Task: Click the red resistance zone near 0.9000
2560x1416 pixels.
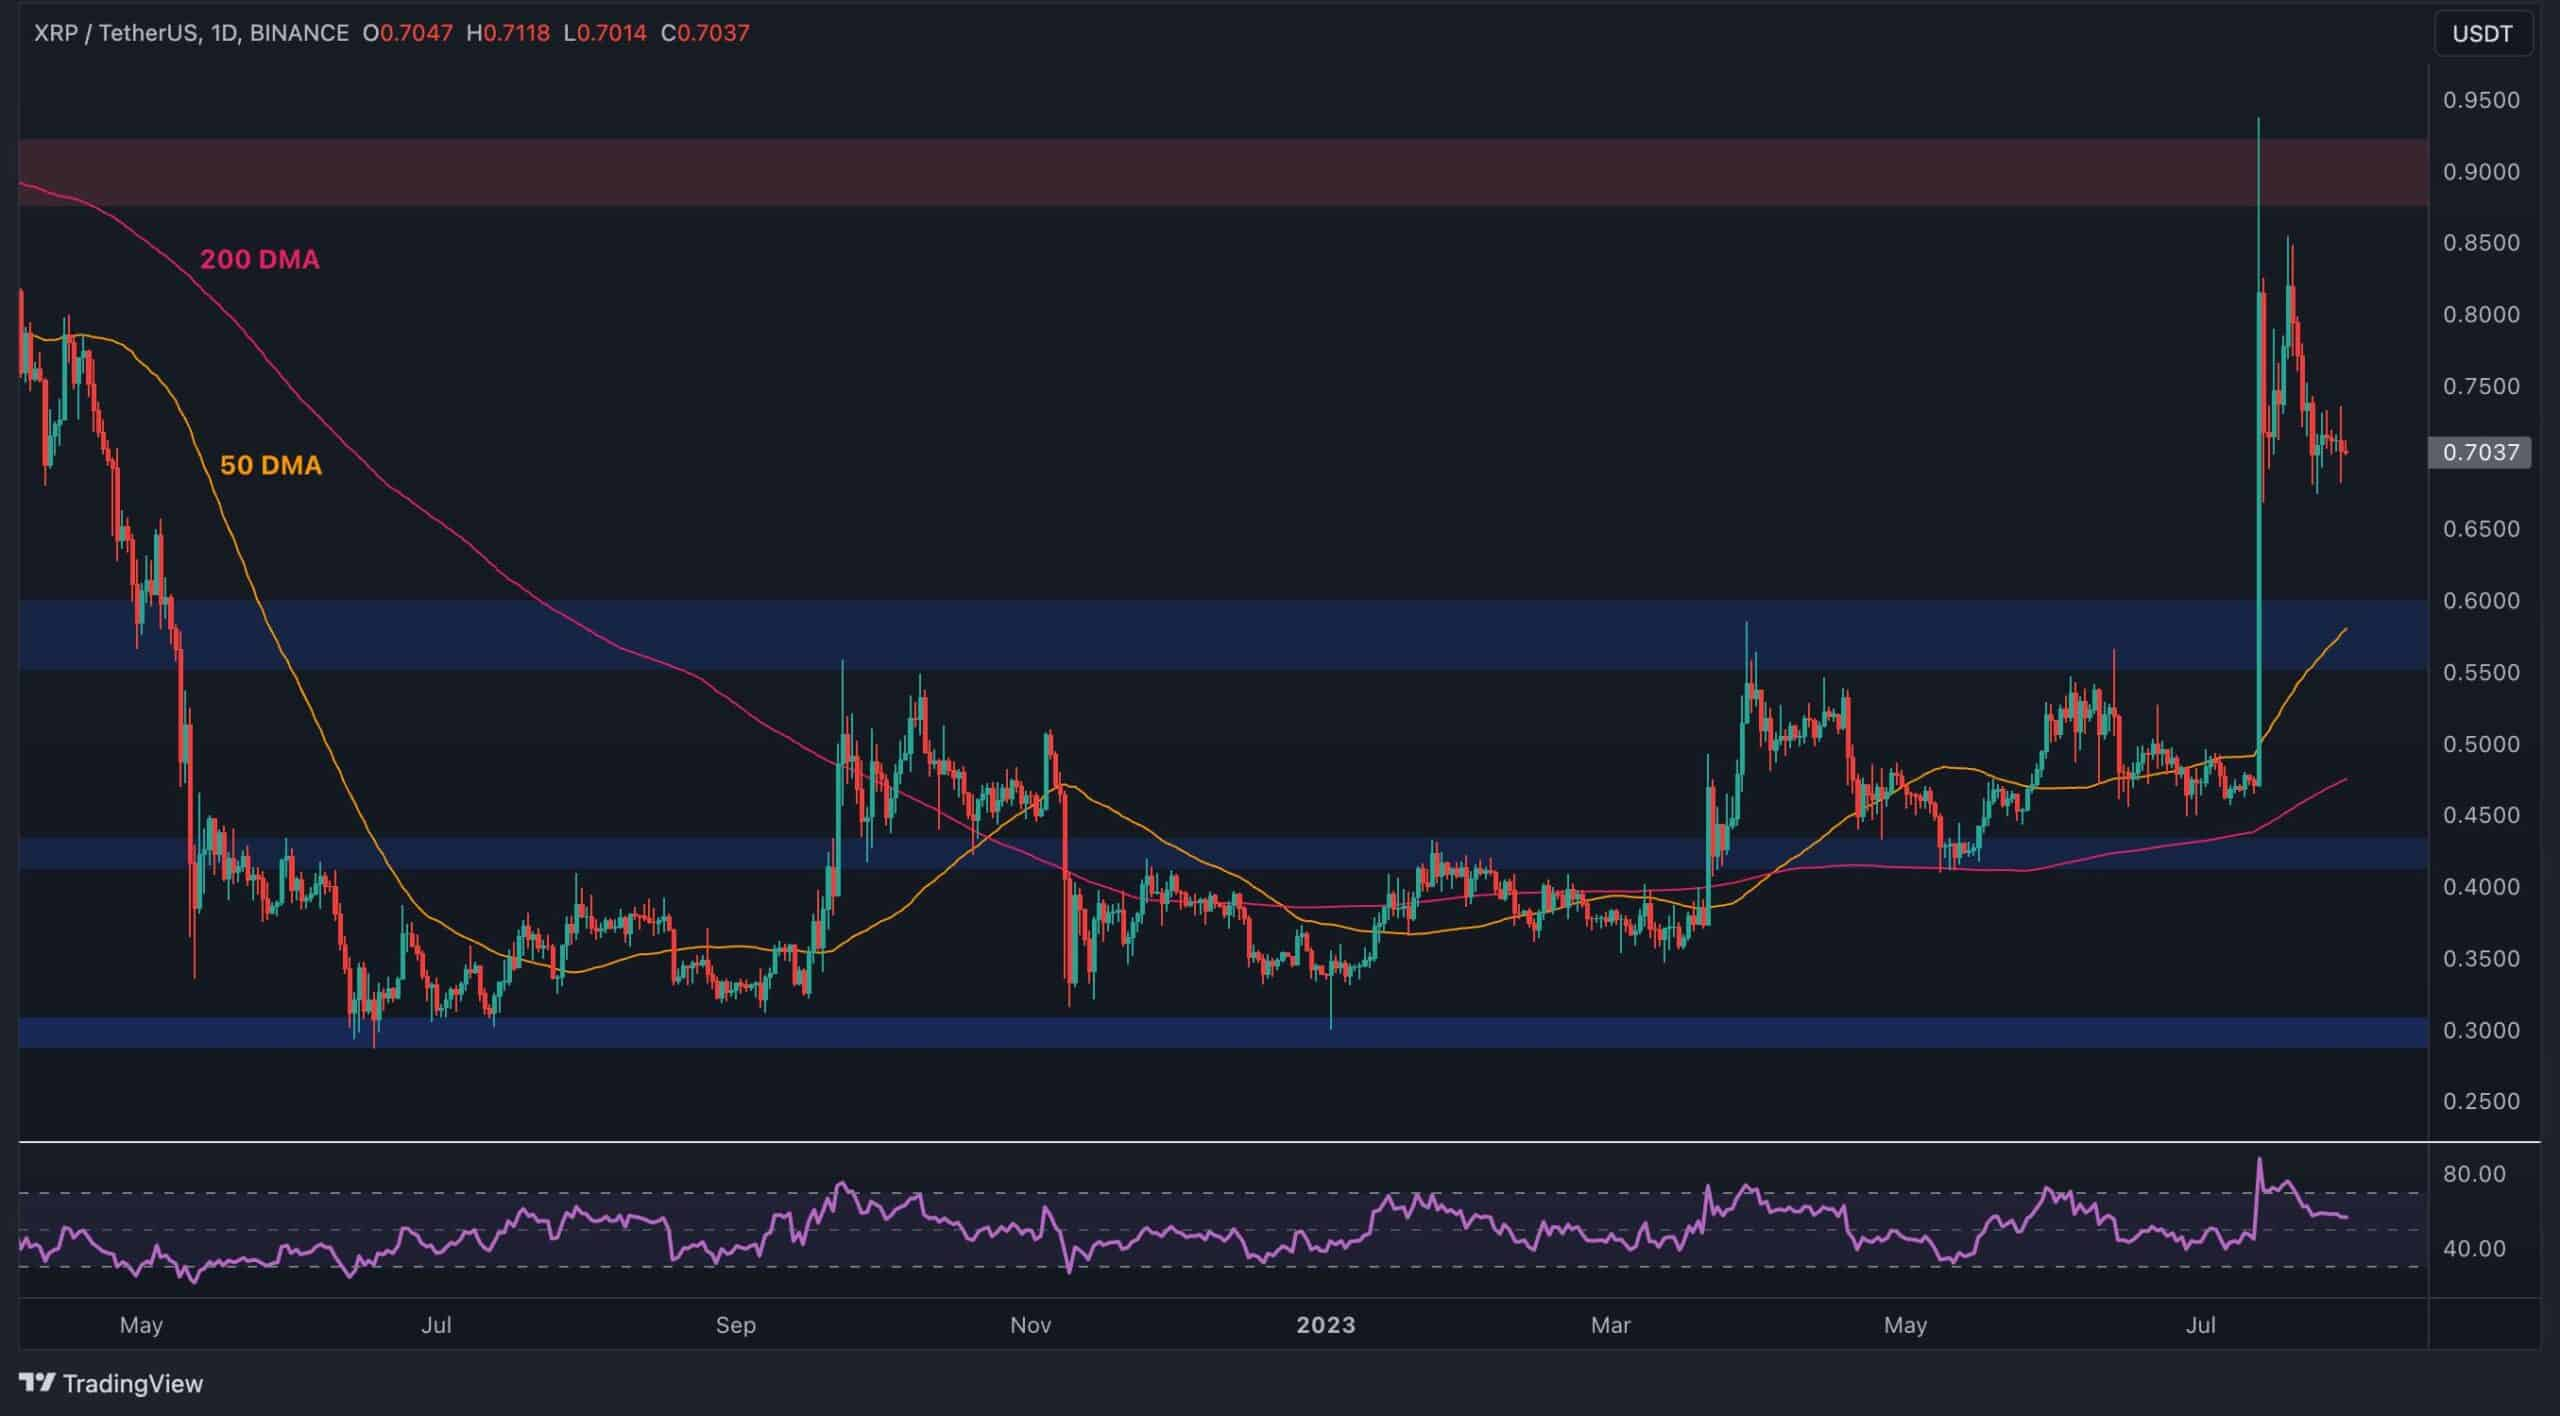Action: click(x=1223, y=172)
